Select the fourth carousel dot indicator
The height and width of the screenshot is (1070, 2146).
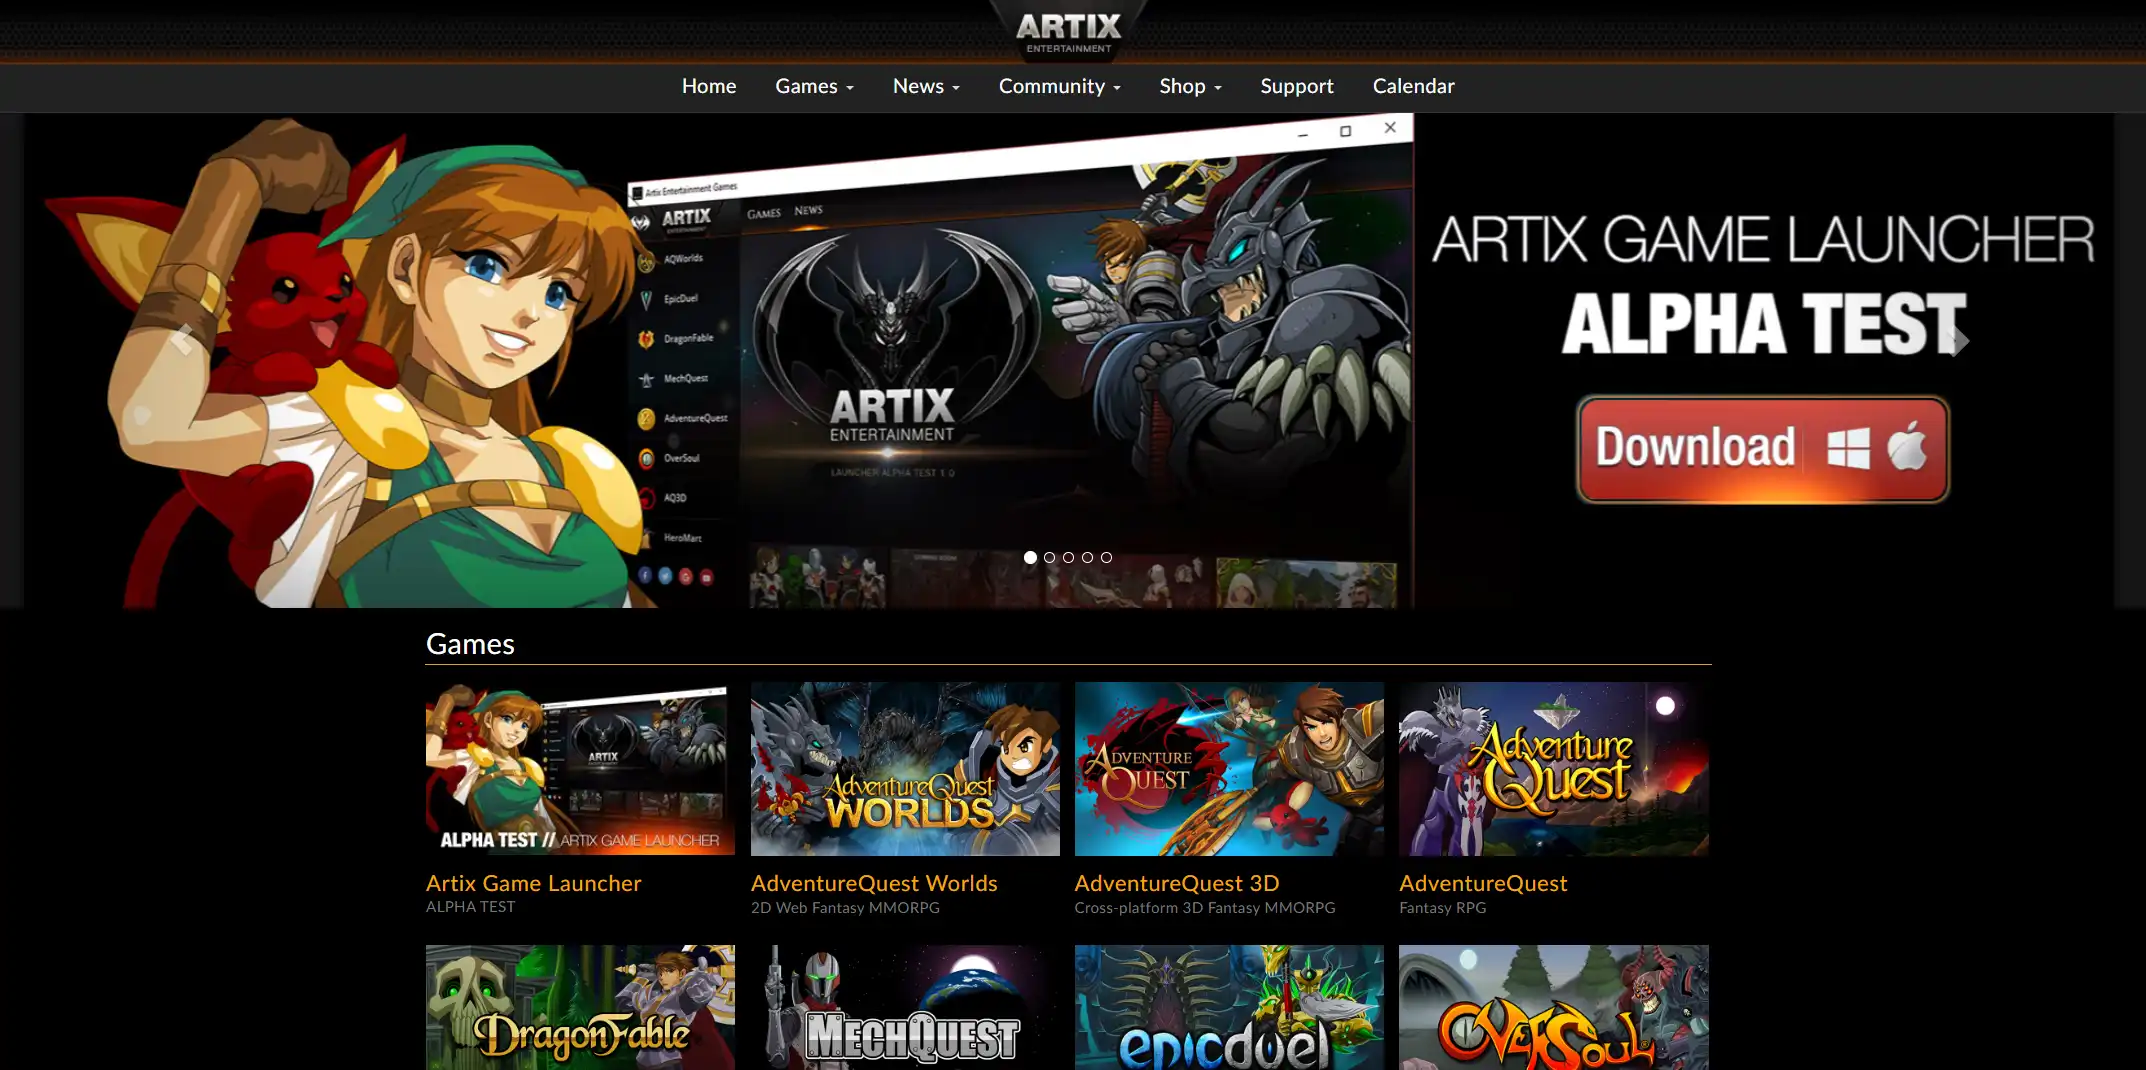coord(1087,558)
